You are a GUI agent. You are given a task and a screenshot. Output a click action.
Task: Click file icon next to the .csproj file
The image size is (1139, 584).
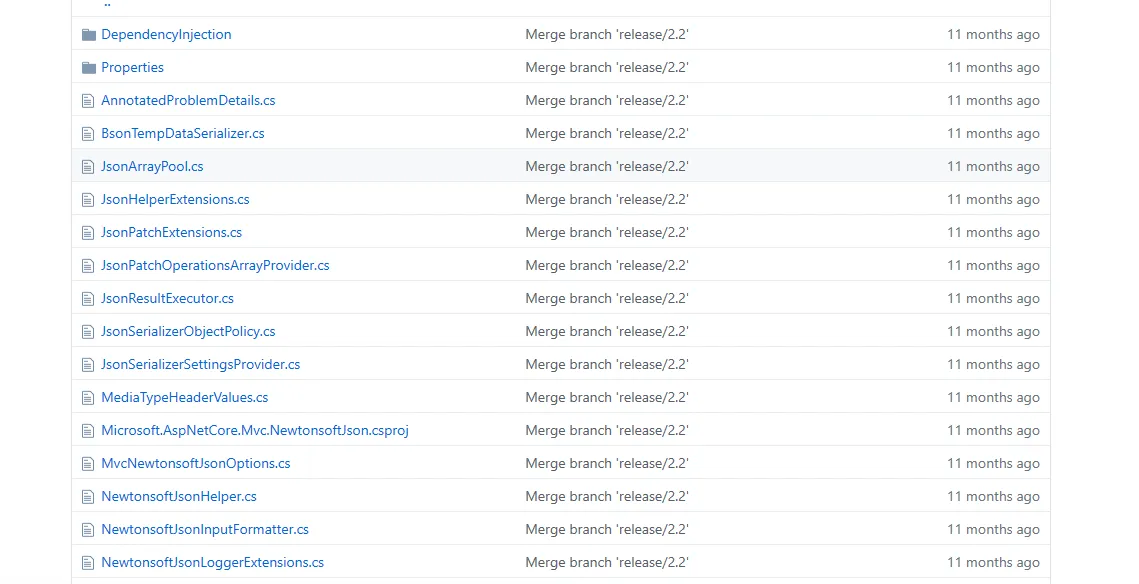pyautogui.click(x=88, y=431)
